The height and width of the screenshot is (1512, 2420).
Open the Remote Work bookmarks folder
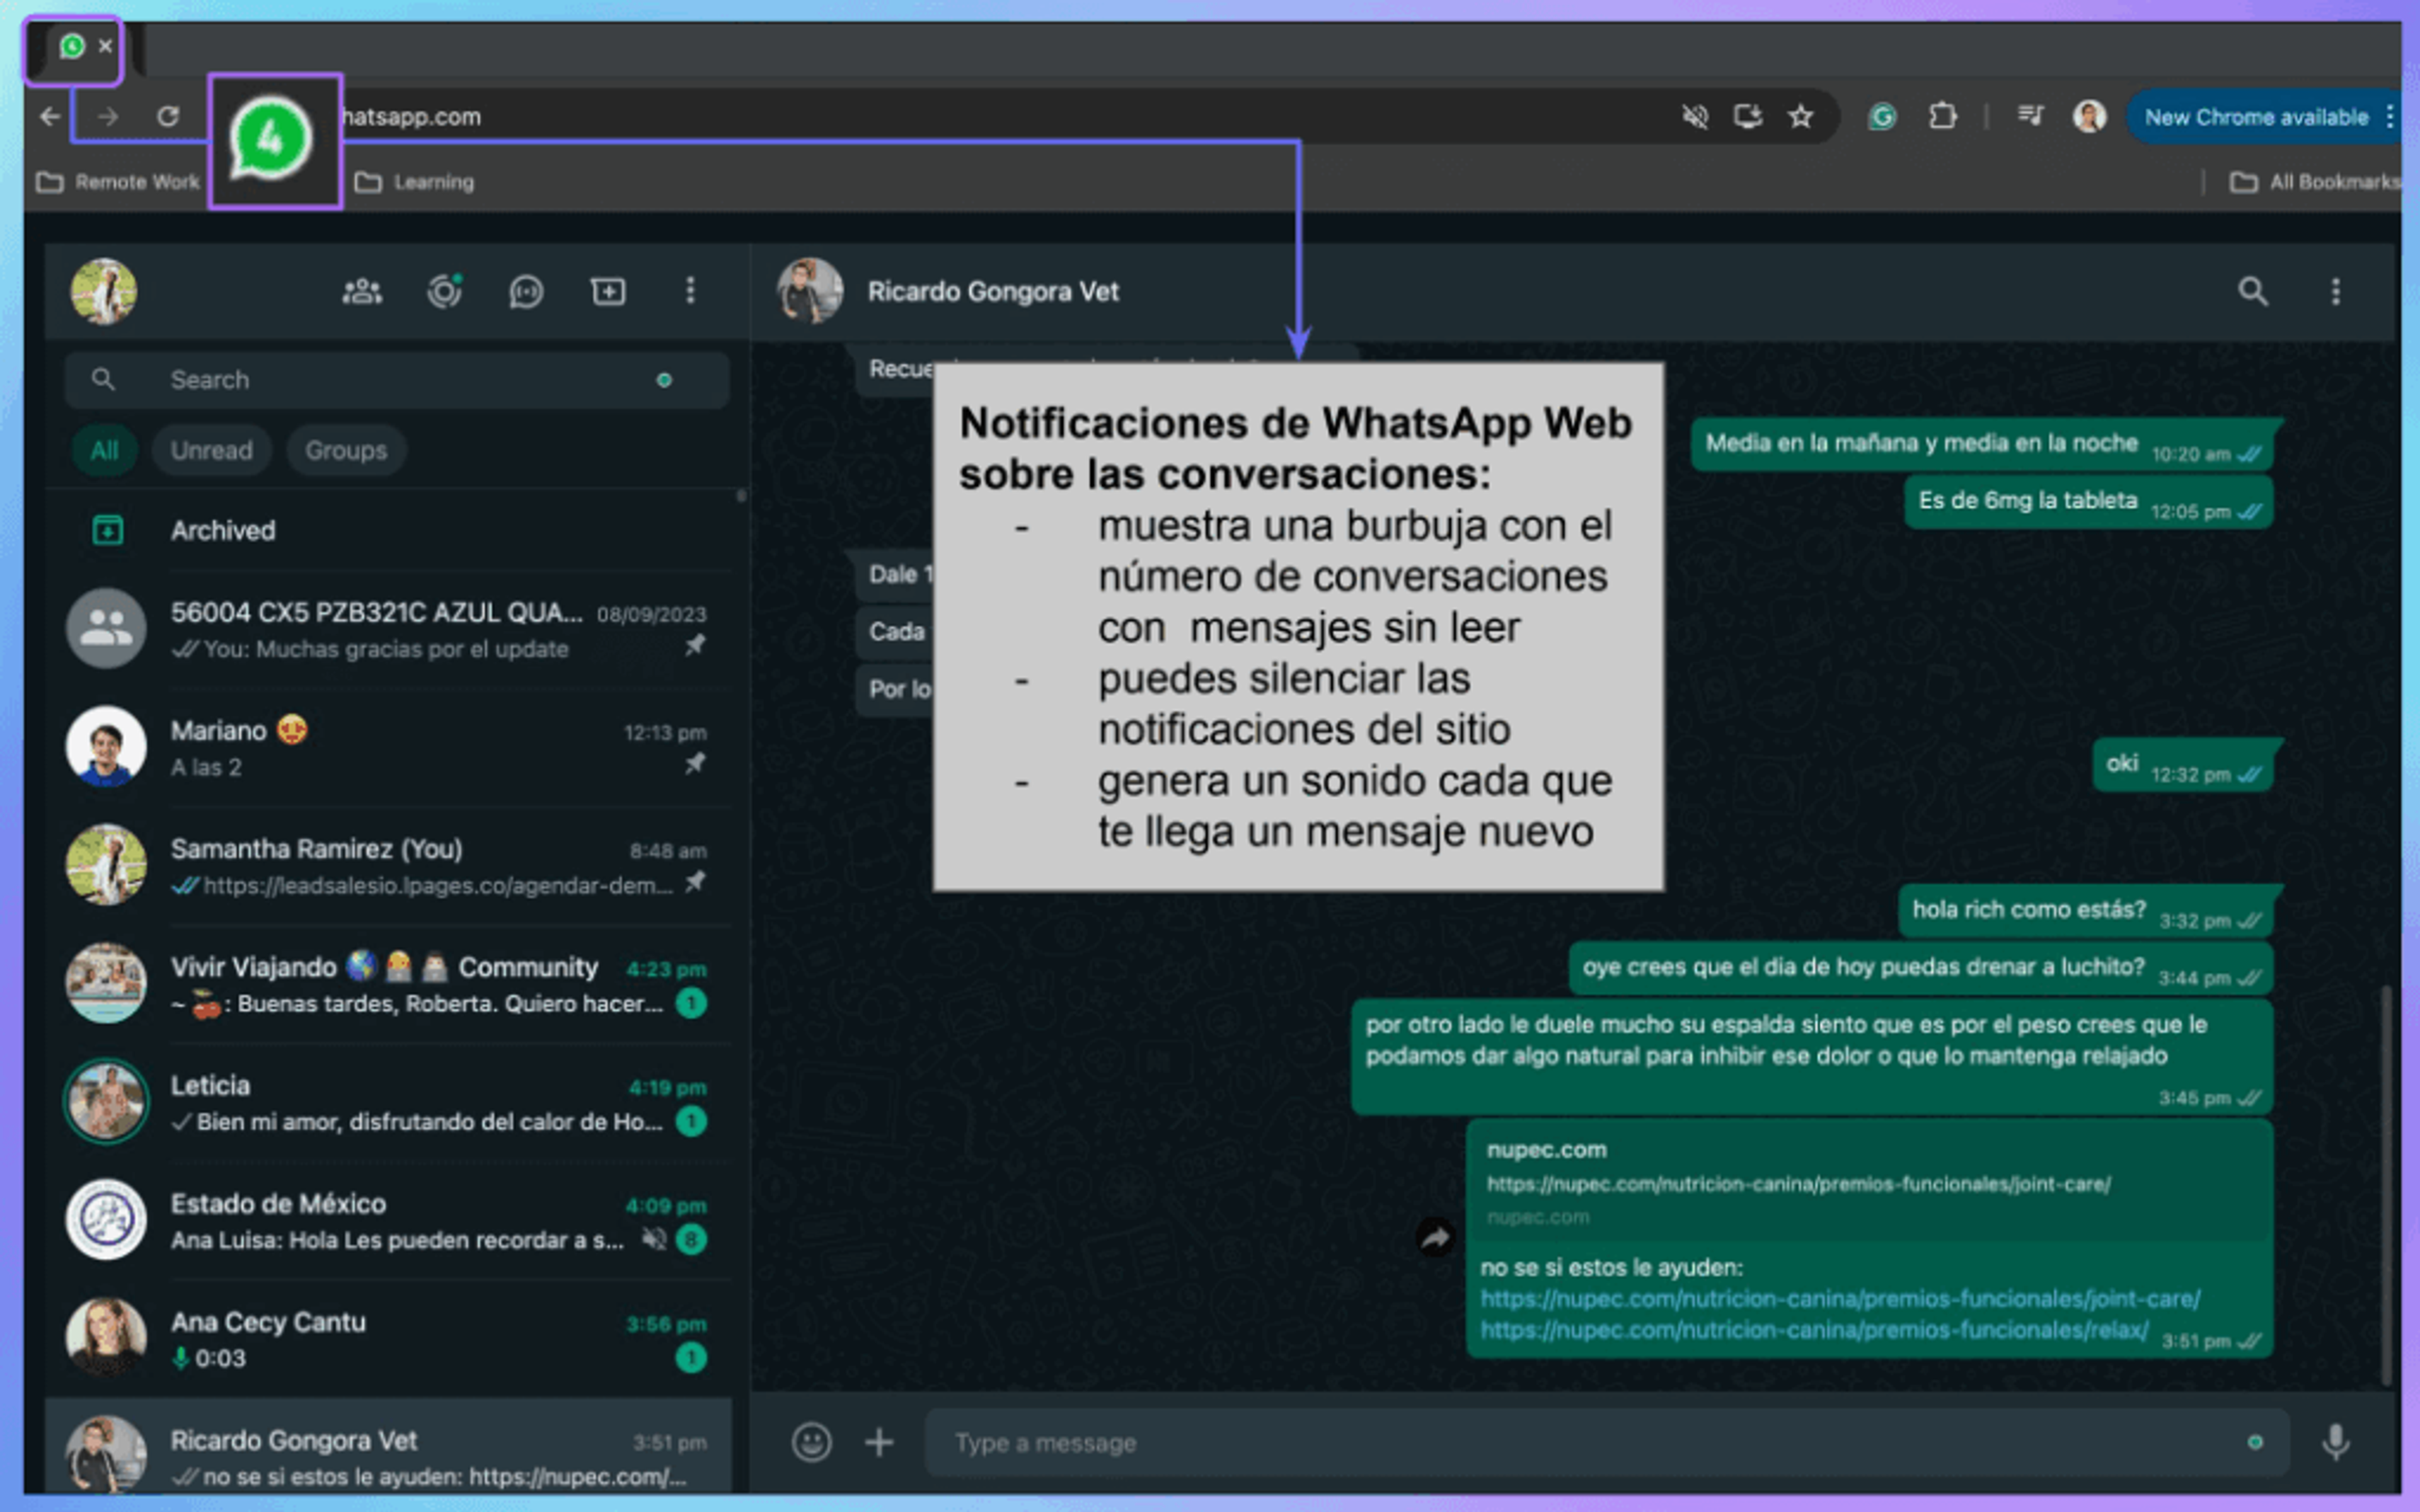(x=118, y=182)
